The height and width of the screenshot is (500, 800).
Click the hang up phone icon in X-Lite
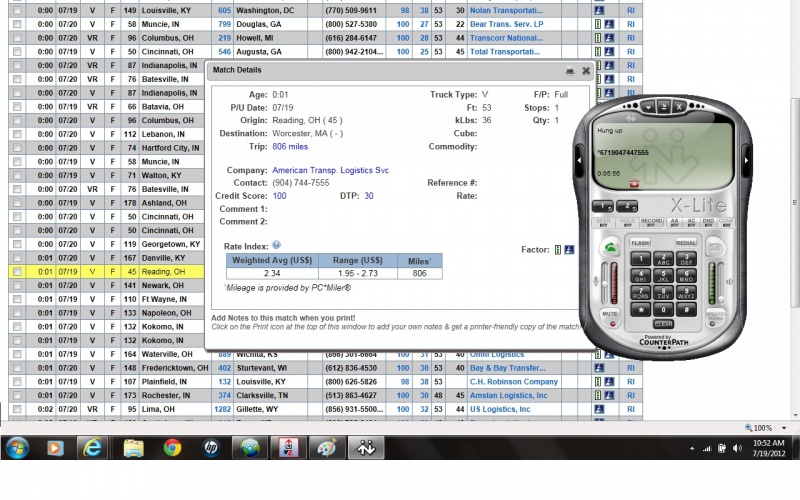coord(715,248)
